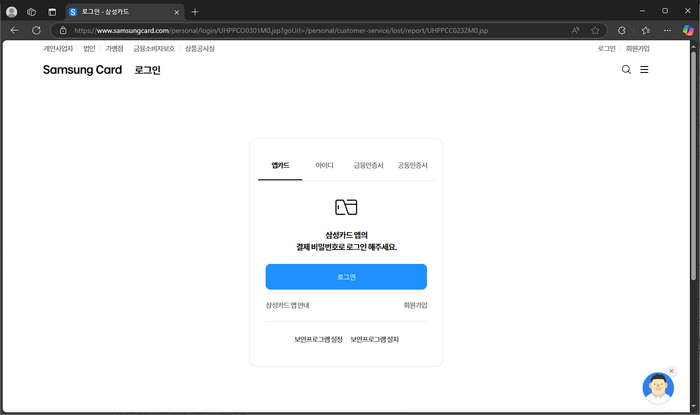The image size is (700, 415).
Task: Open 보안프로그램 설치 link
Action: pos(375,340)
